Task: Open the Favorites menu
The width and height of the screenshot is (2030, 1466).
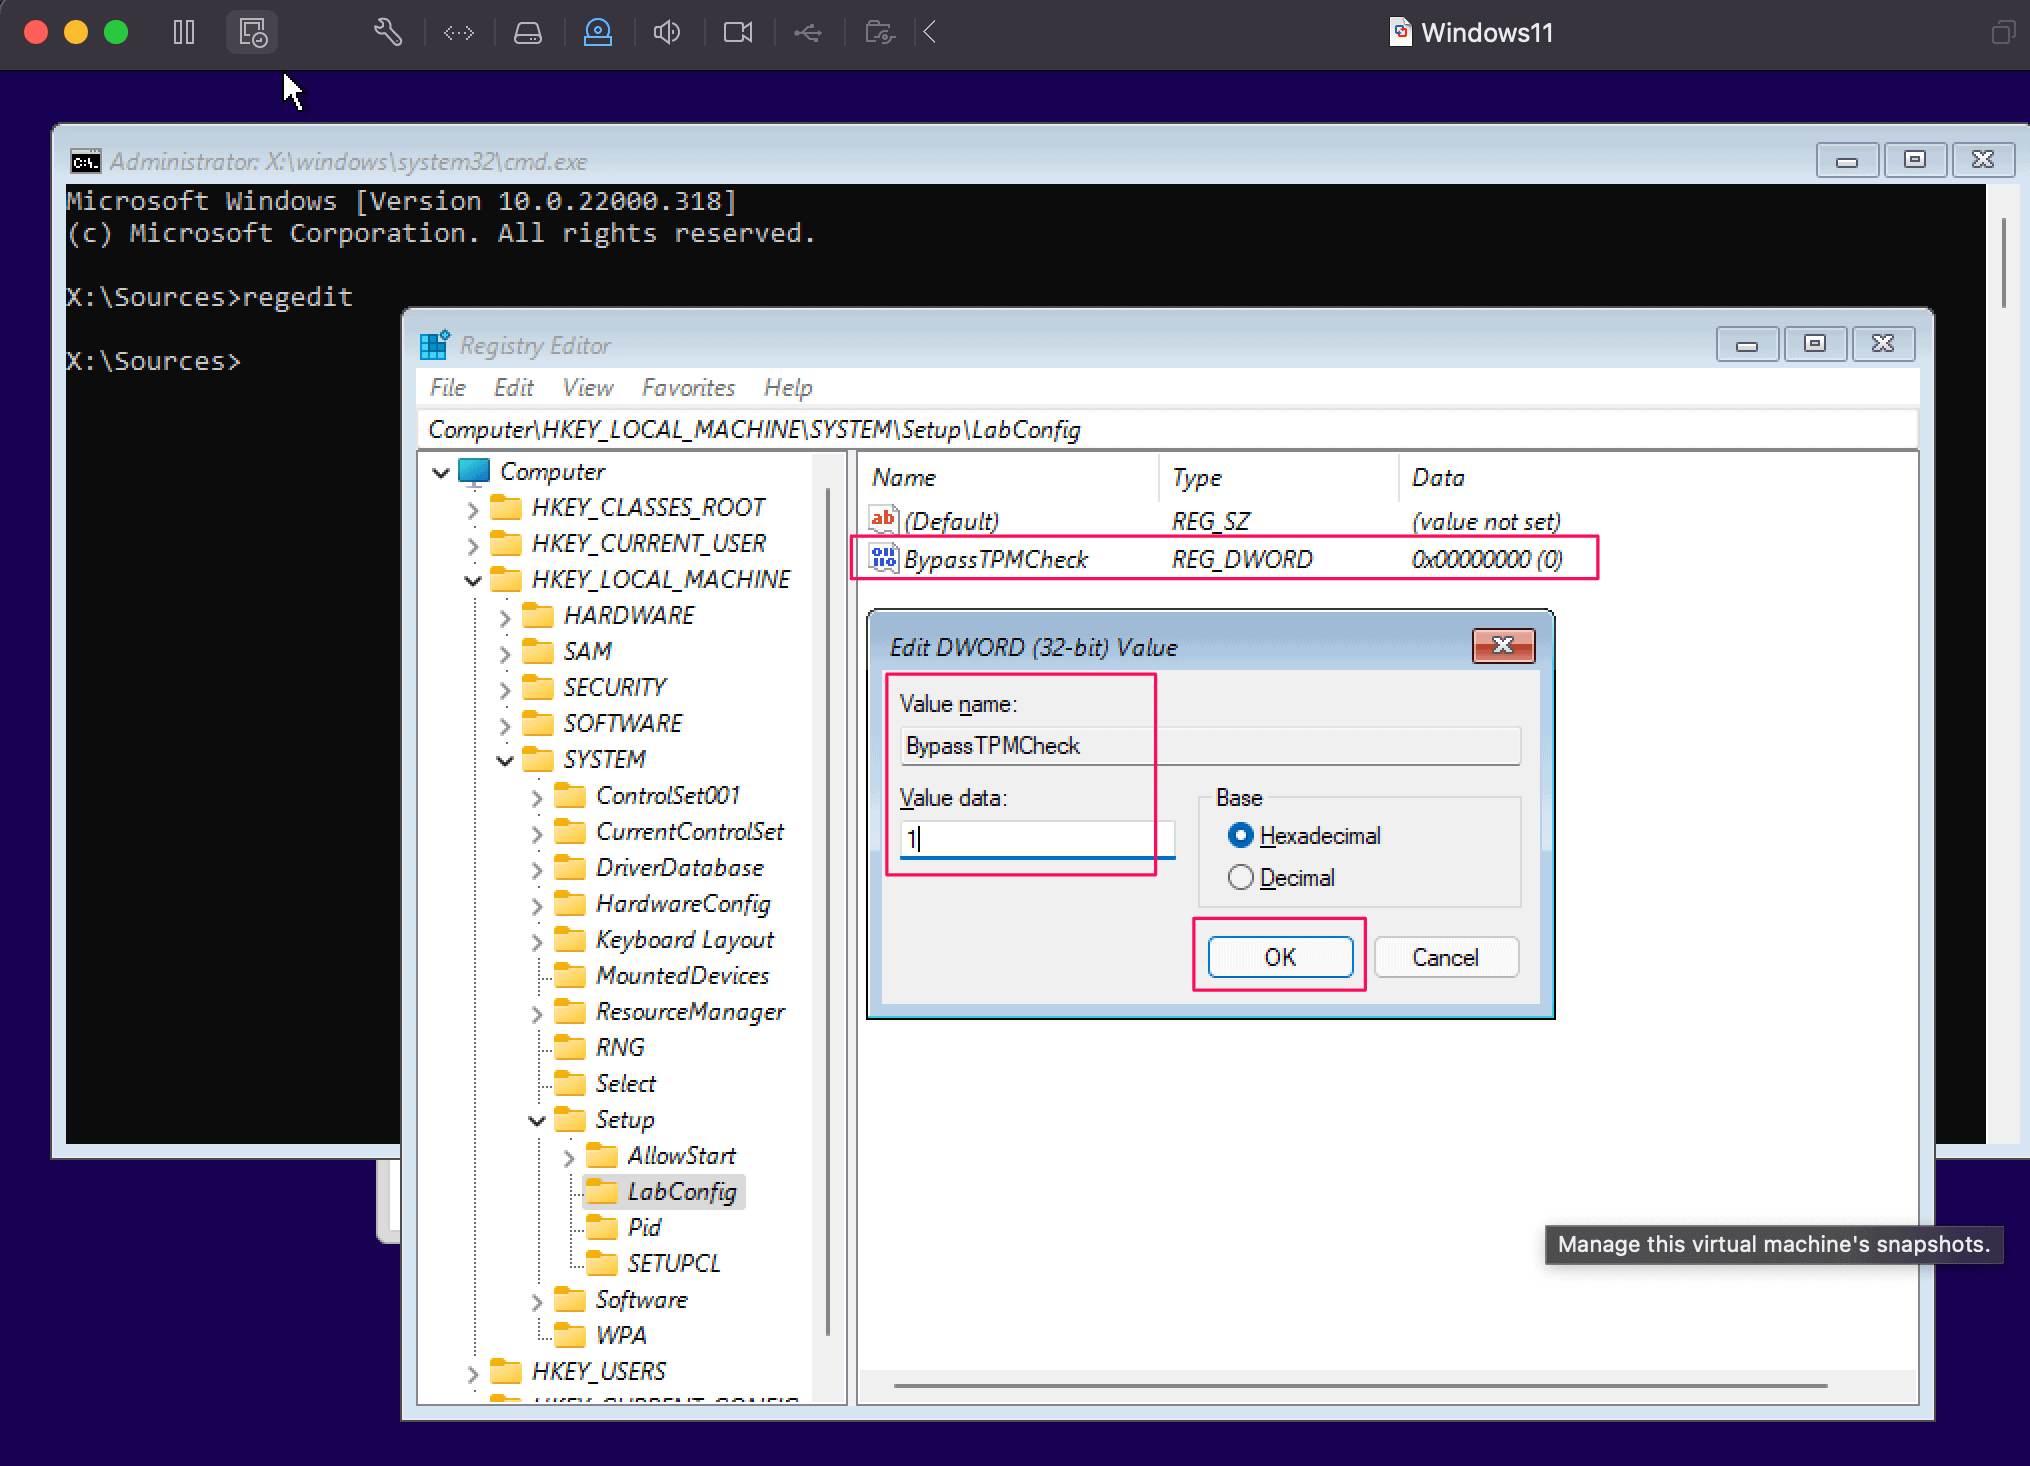Action: click(x=689, y=387)
